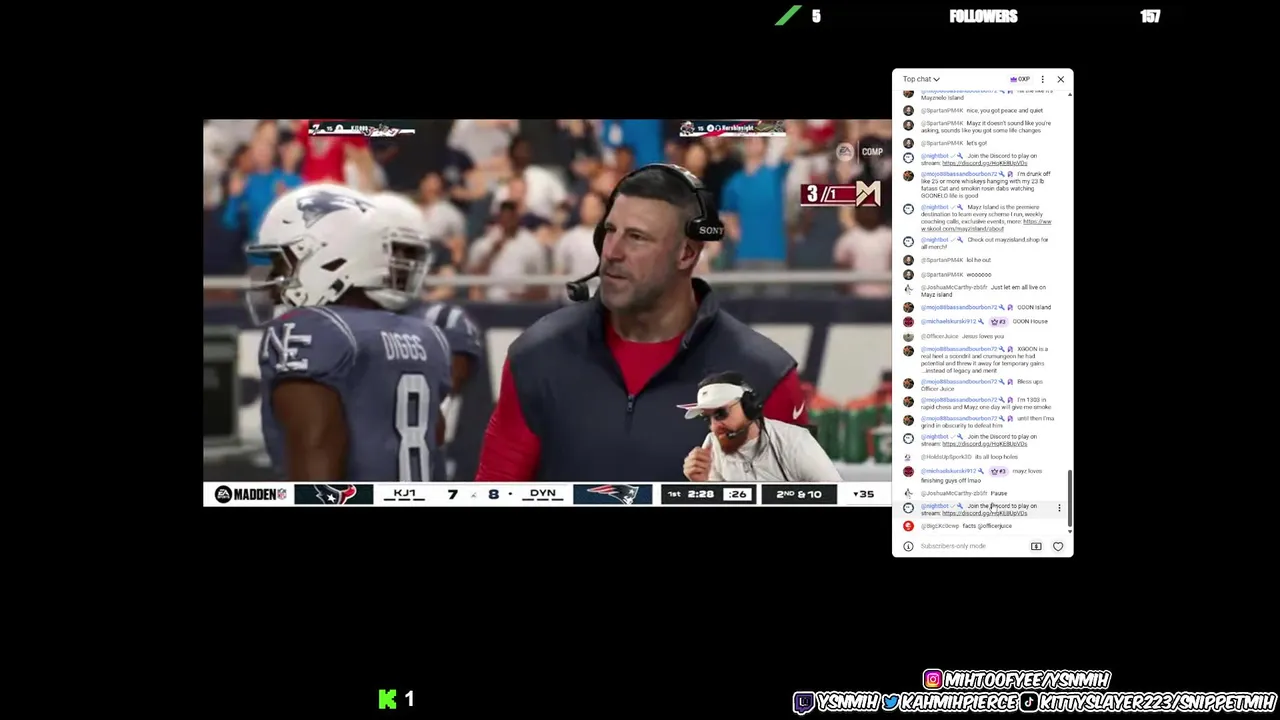Click the 157 followers count

click(1150, 16)
